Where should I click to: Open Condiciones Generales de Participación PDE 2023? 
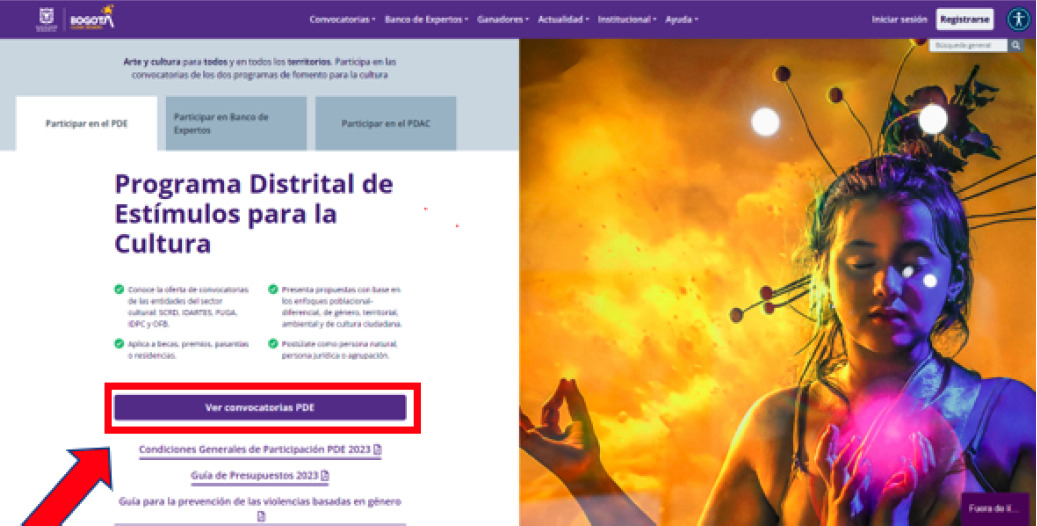[x=260, y=449]
